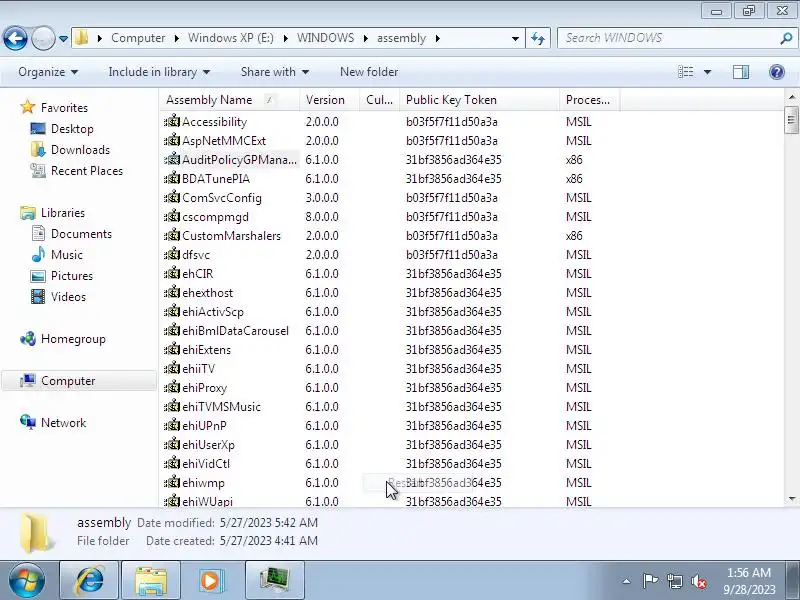The height and width of the screenshot is (600, 800).
Task: Click the BDATunePIA assembly icon
Action: pyautogui.click(x=172, y=179)
